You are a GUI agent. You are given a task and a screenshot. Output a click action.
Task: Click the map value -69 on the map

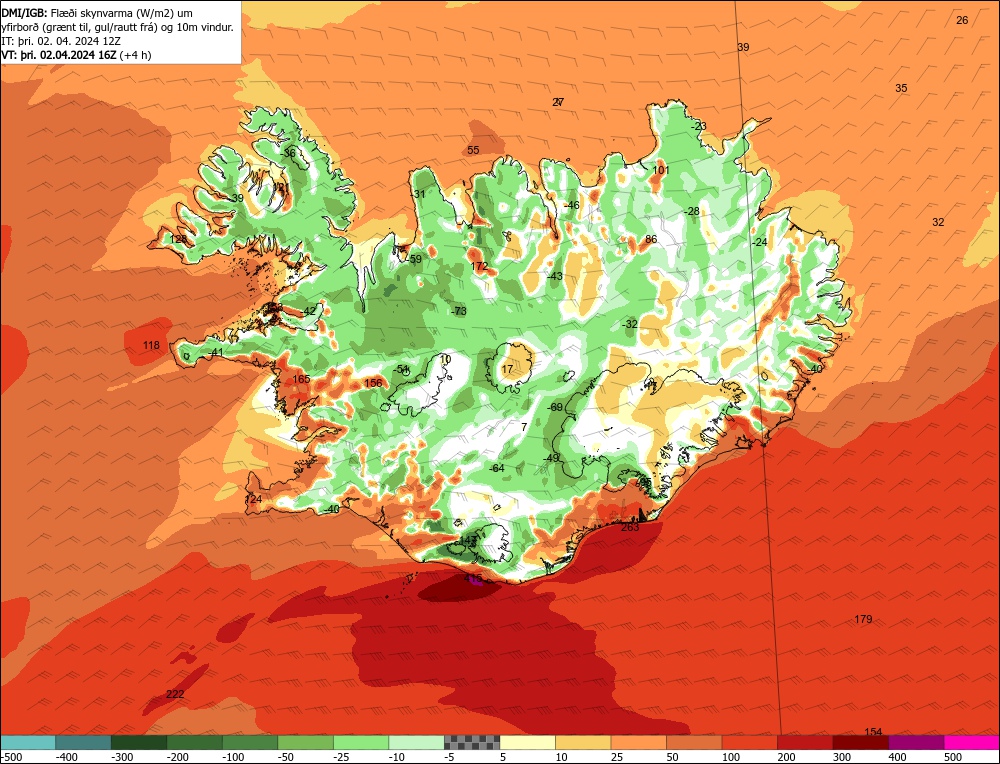(555, 408)
